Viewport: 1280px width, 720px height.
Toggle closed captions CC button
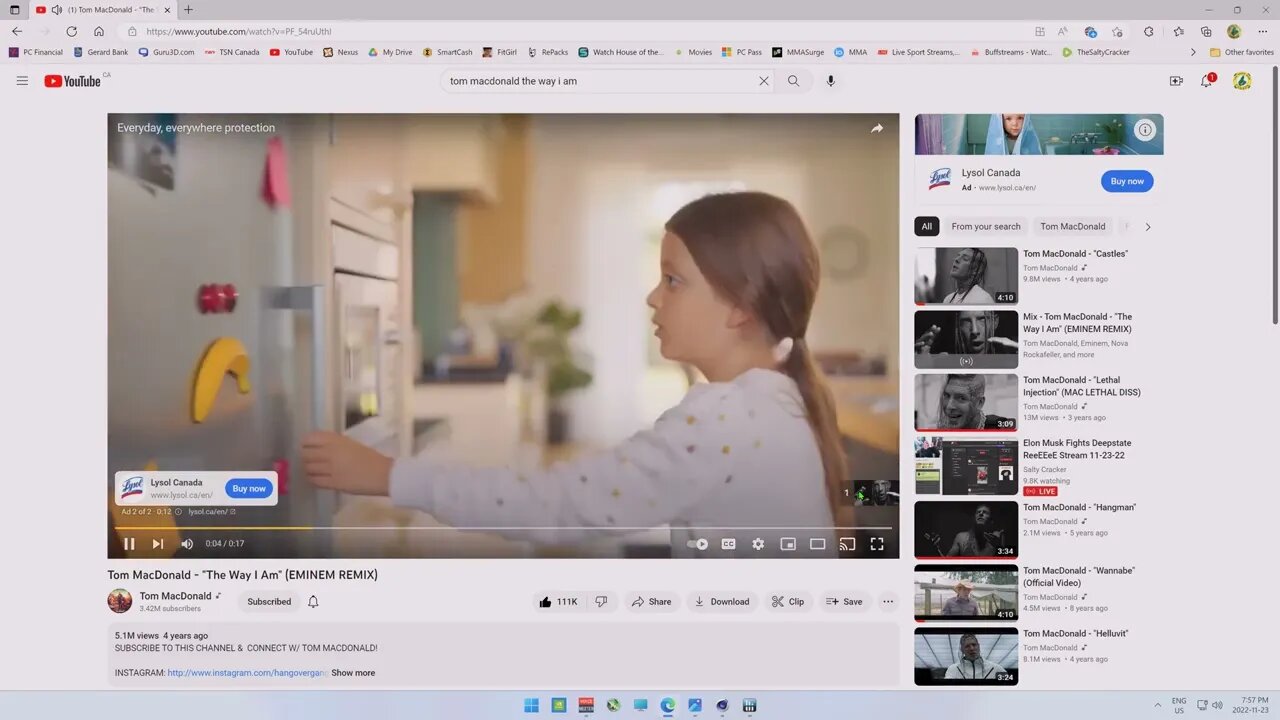coord(728,544)
